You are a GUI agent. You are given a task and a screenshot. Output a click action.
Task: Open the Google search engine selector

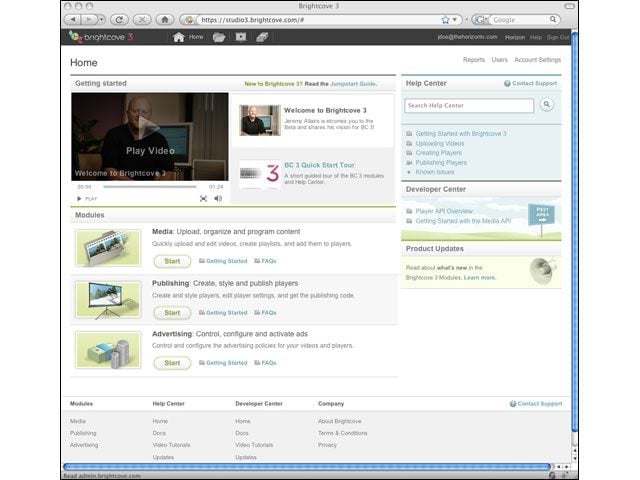click(x=481, y=20)
